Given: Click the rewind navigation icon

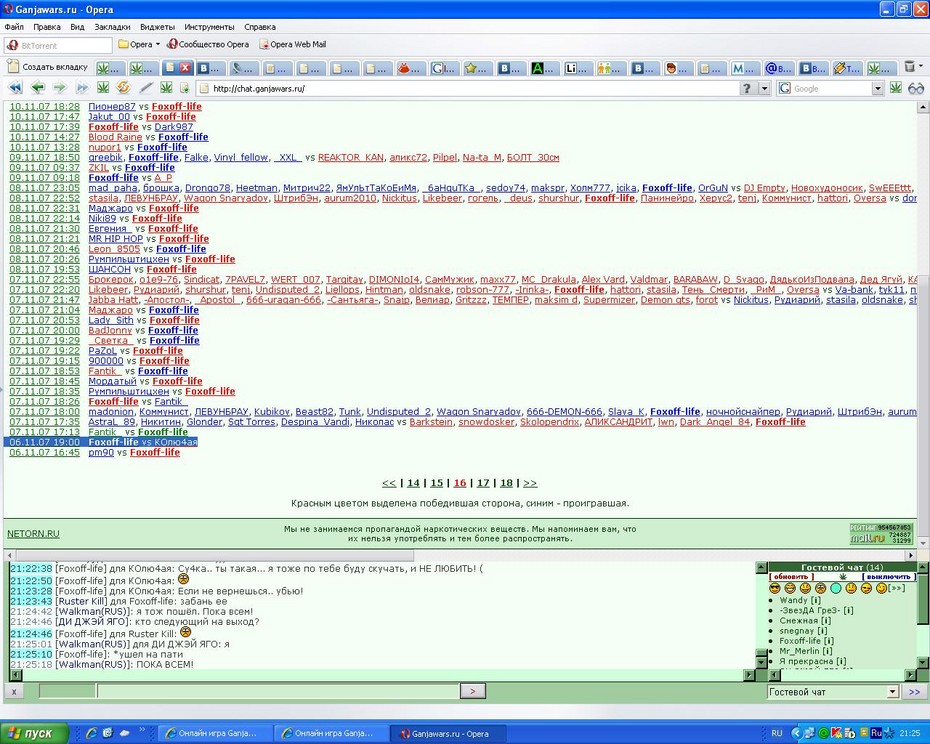Looking at the screenshot, I should pyautogui.click(x=15, y=88).
